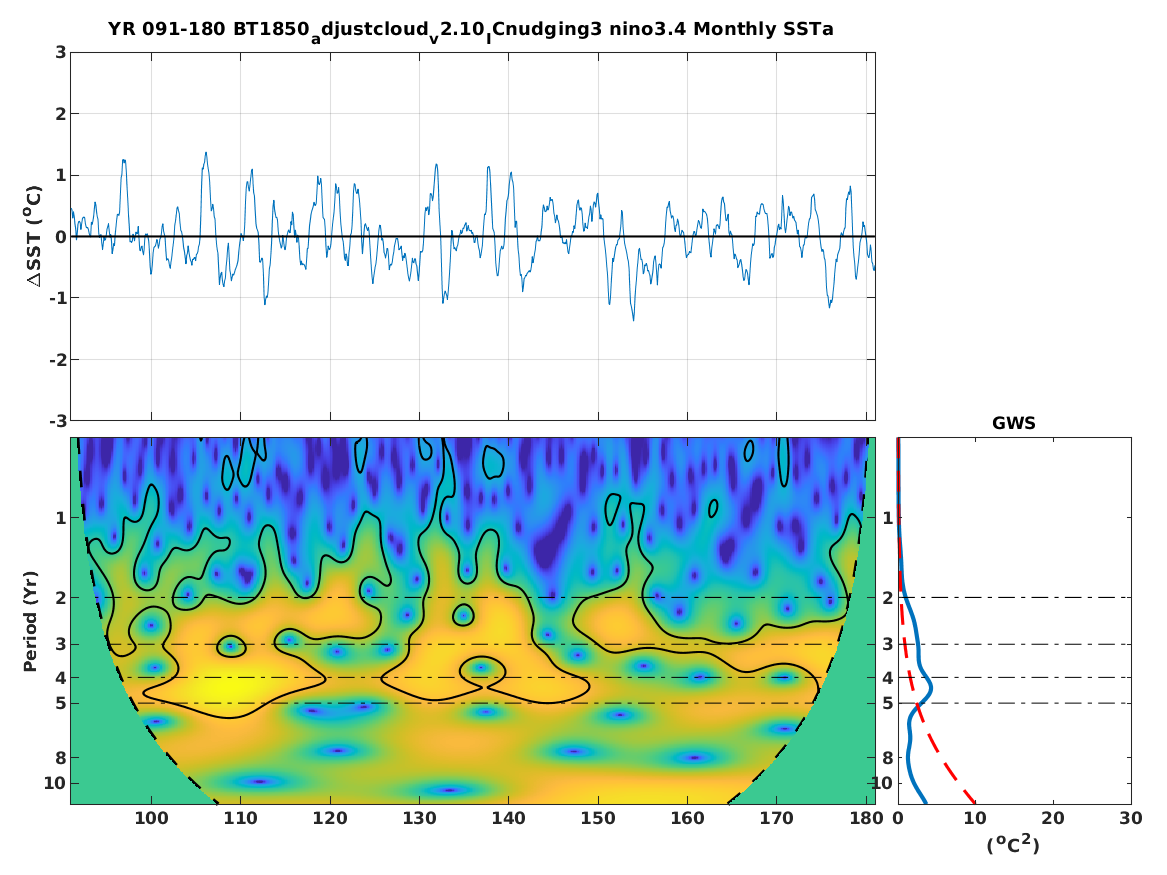Click the x-axis tick label '130'
Screen dimensions: 1167x875
pos(419,818)
